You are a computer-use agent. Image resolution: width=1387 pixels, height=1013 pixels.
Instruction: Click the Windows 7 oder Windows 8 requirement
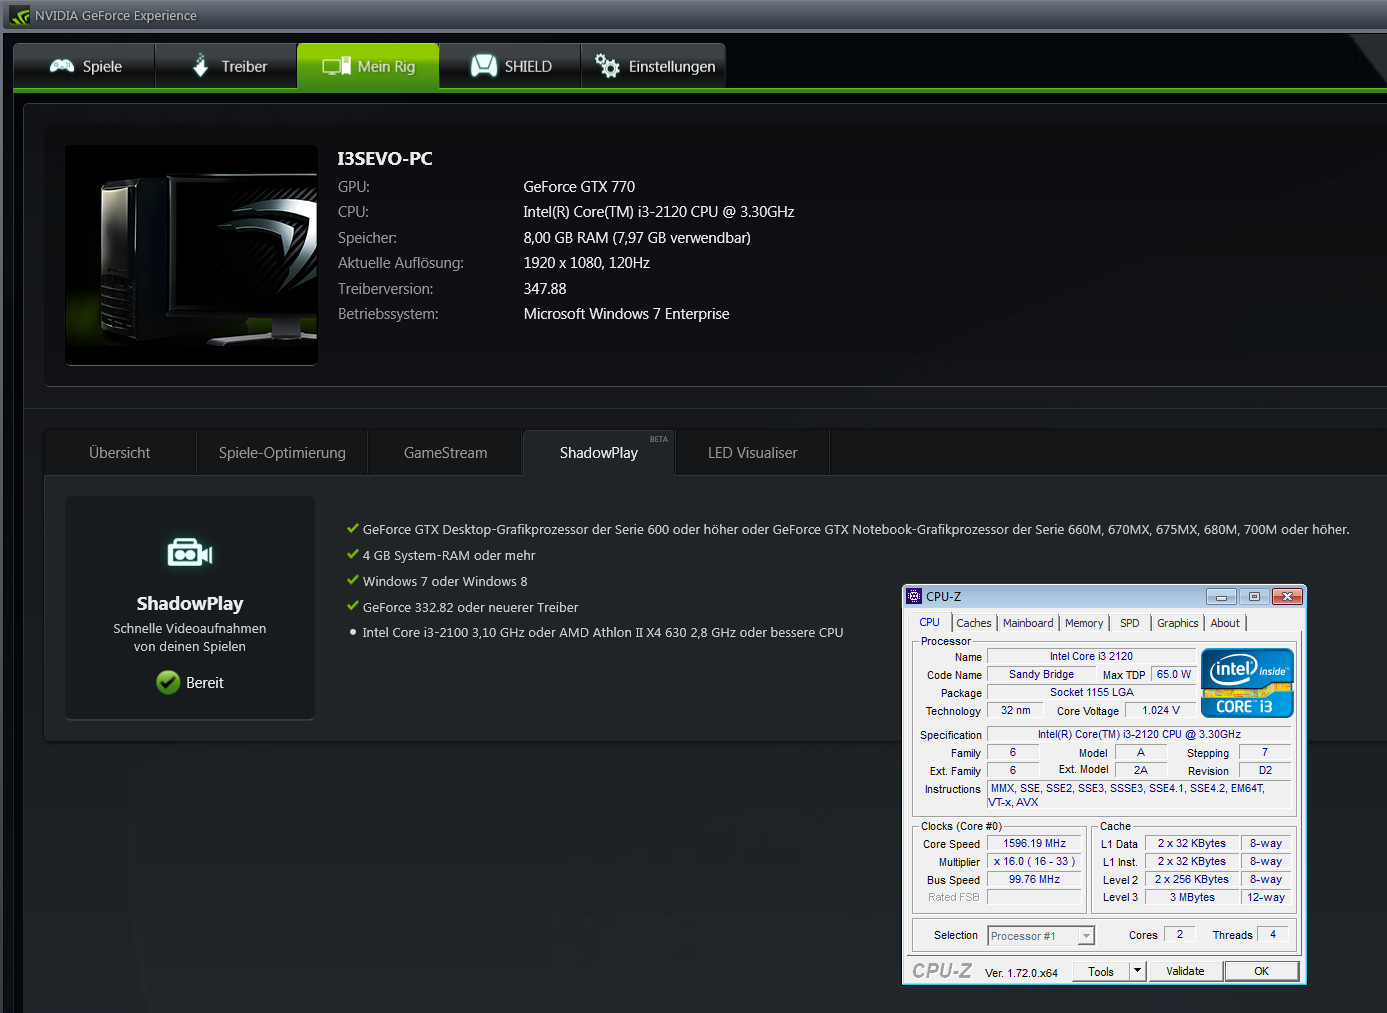445,582
